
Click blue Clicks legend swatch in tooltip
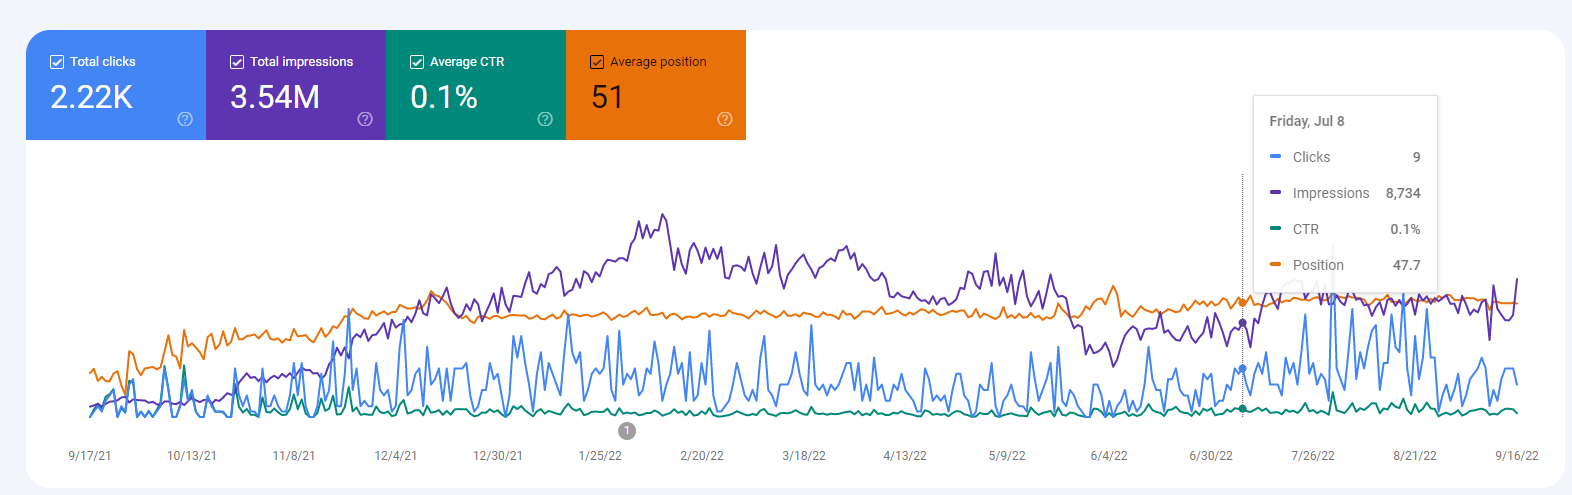(1275, 157)
